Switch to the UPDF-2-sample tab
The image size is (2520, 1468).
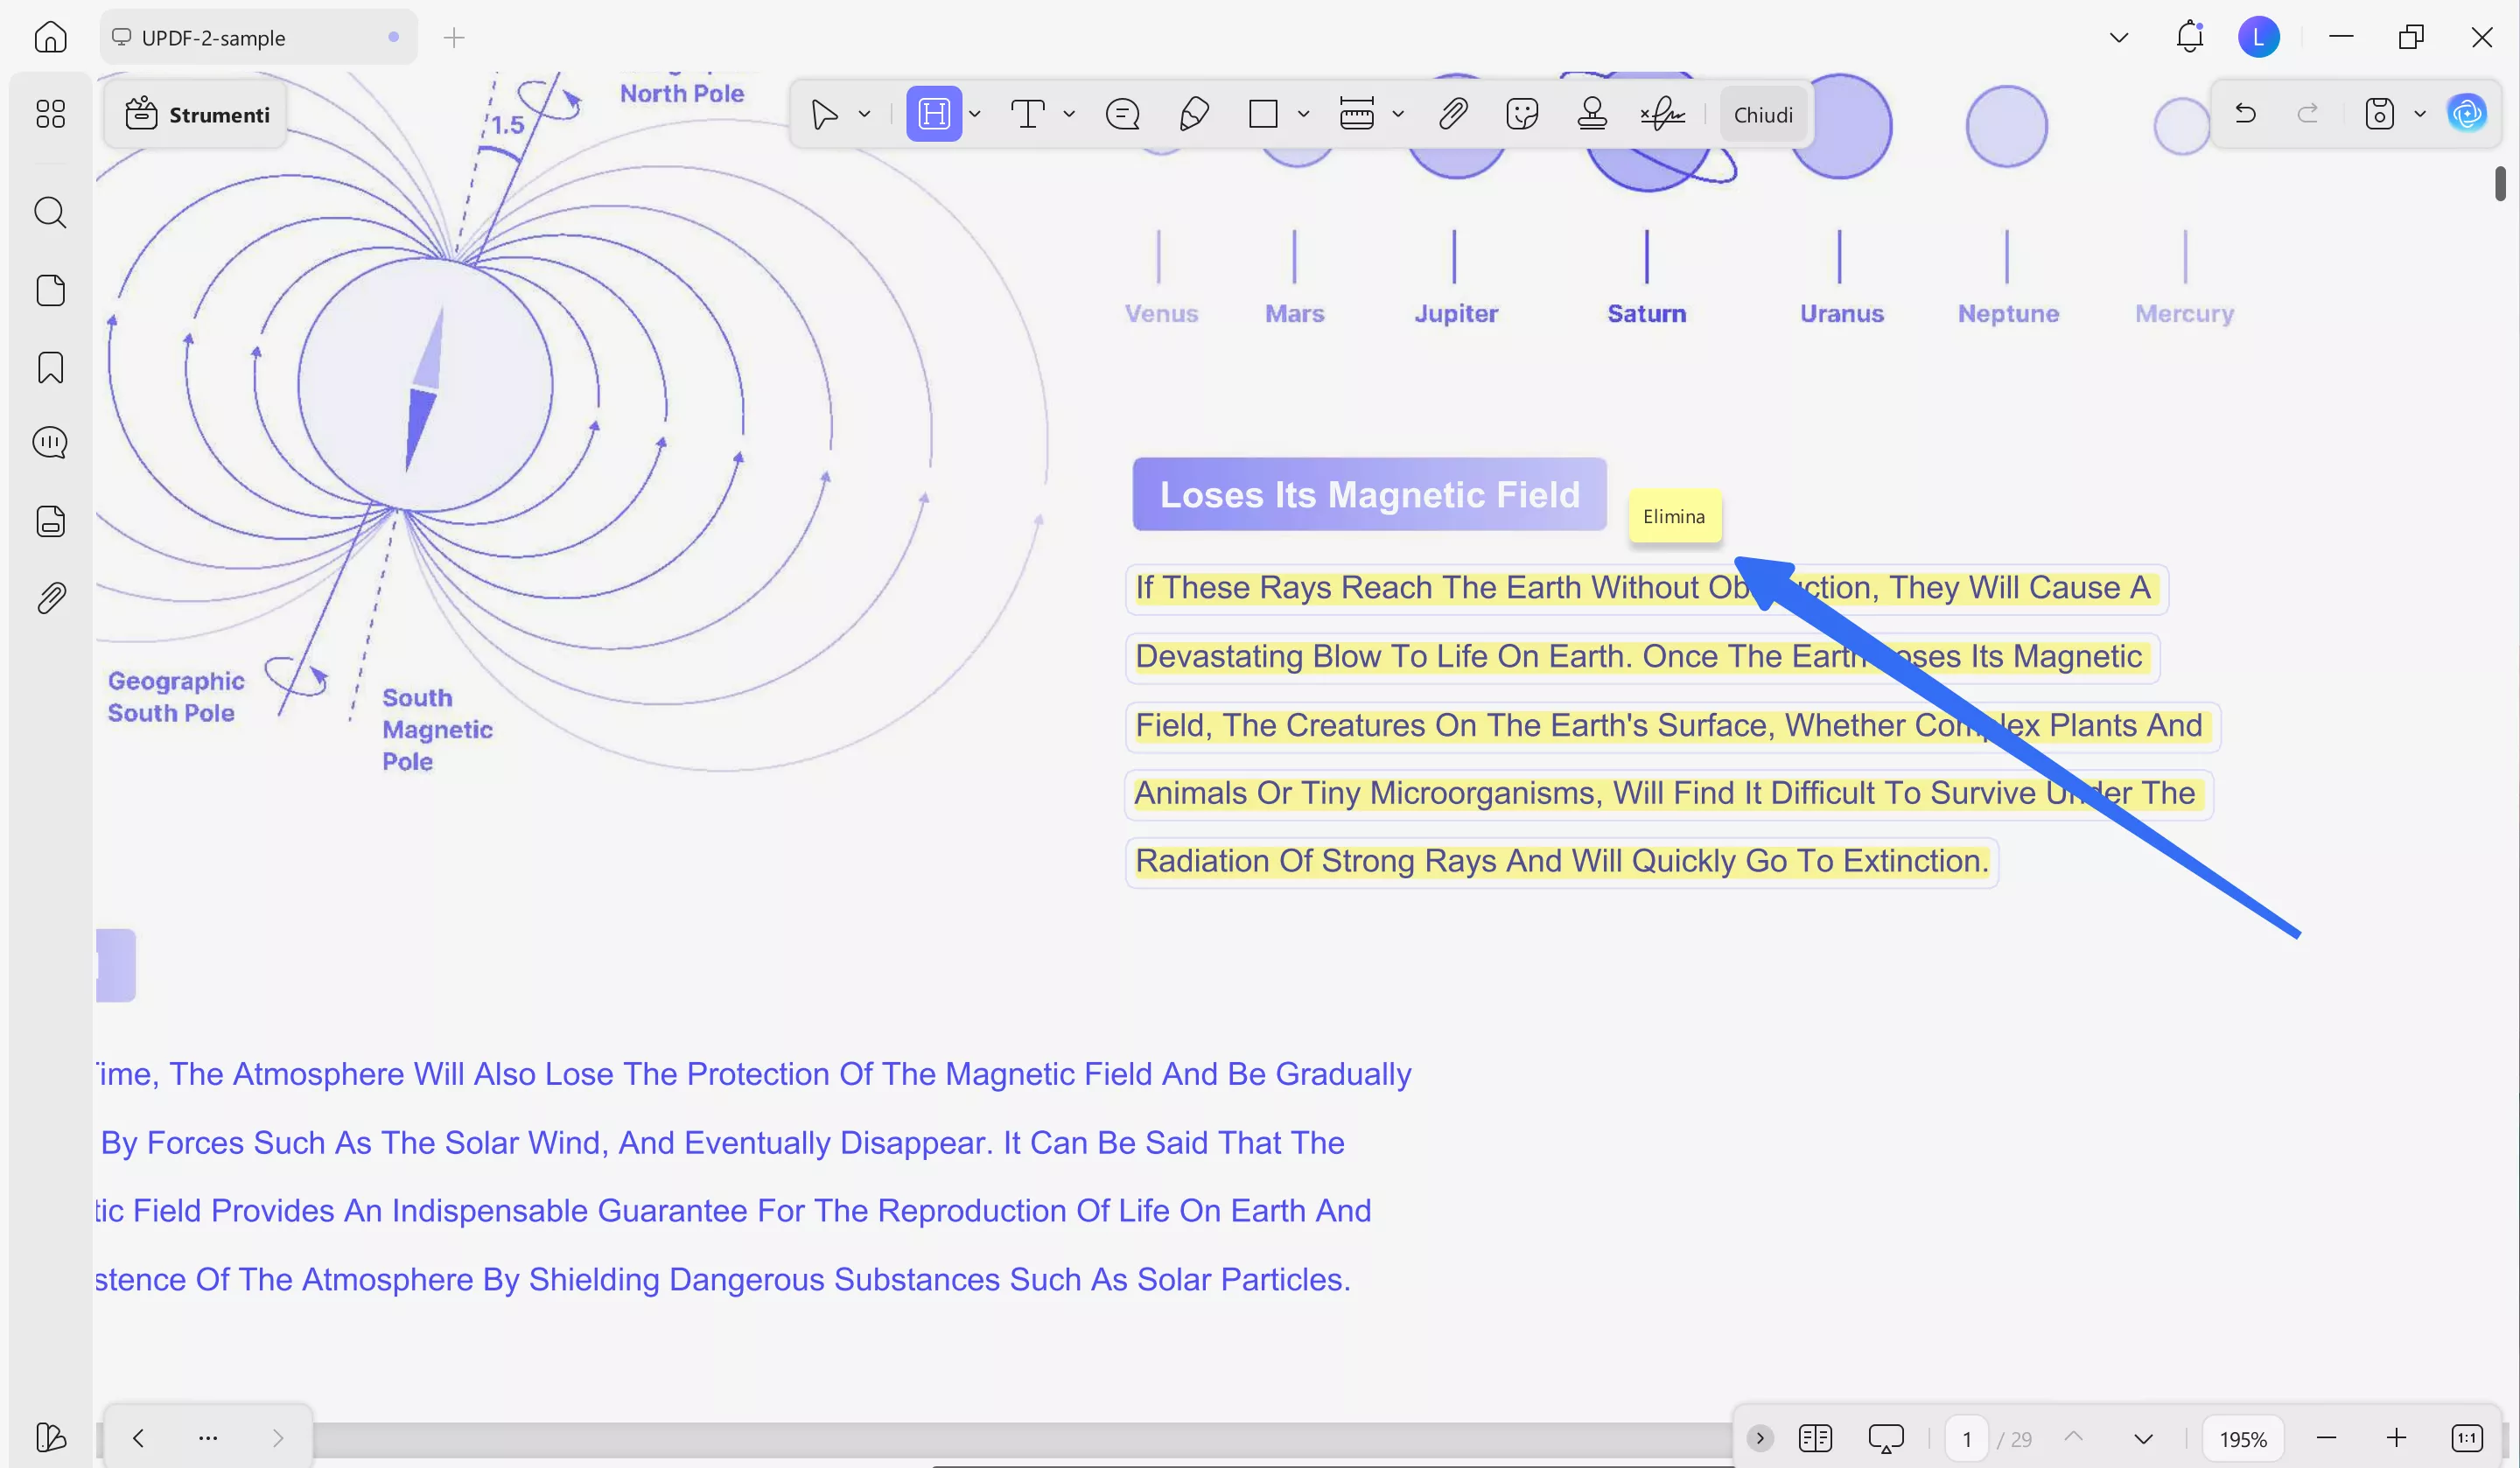213,38
